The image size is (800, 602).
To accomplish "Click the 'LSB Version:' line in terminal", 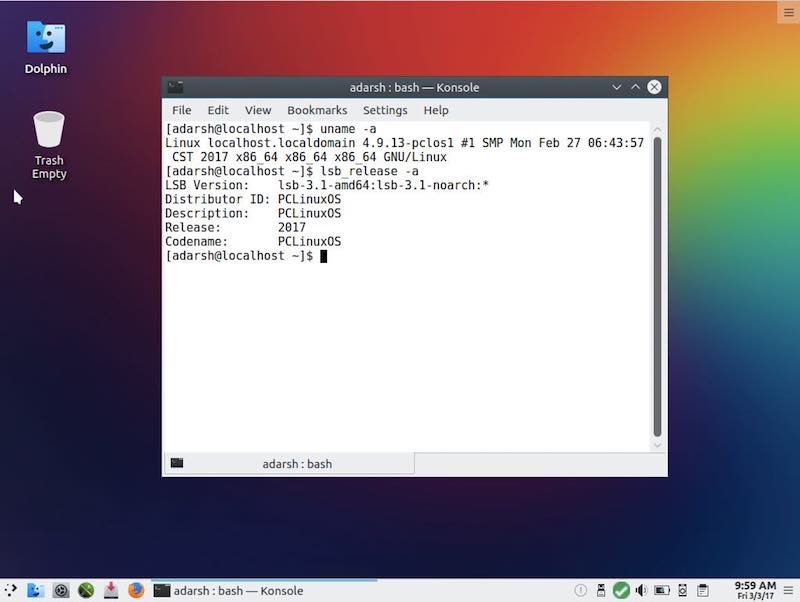I will point(327,185).
